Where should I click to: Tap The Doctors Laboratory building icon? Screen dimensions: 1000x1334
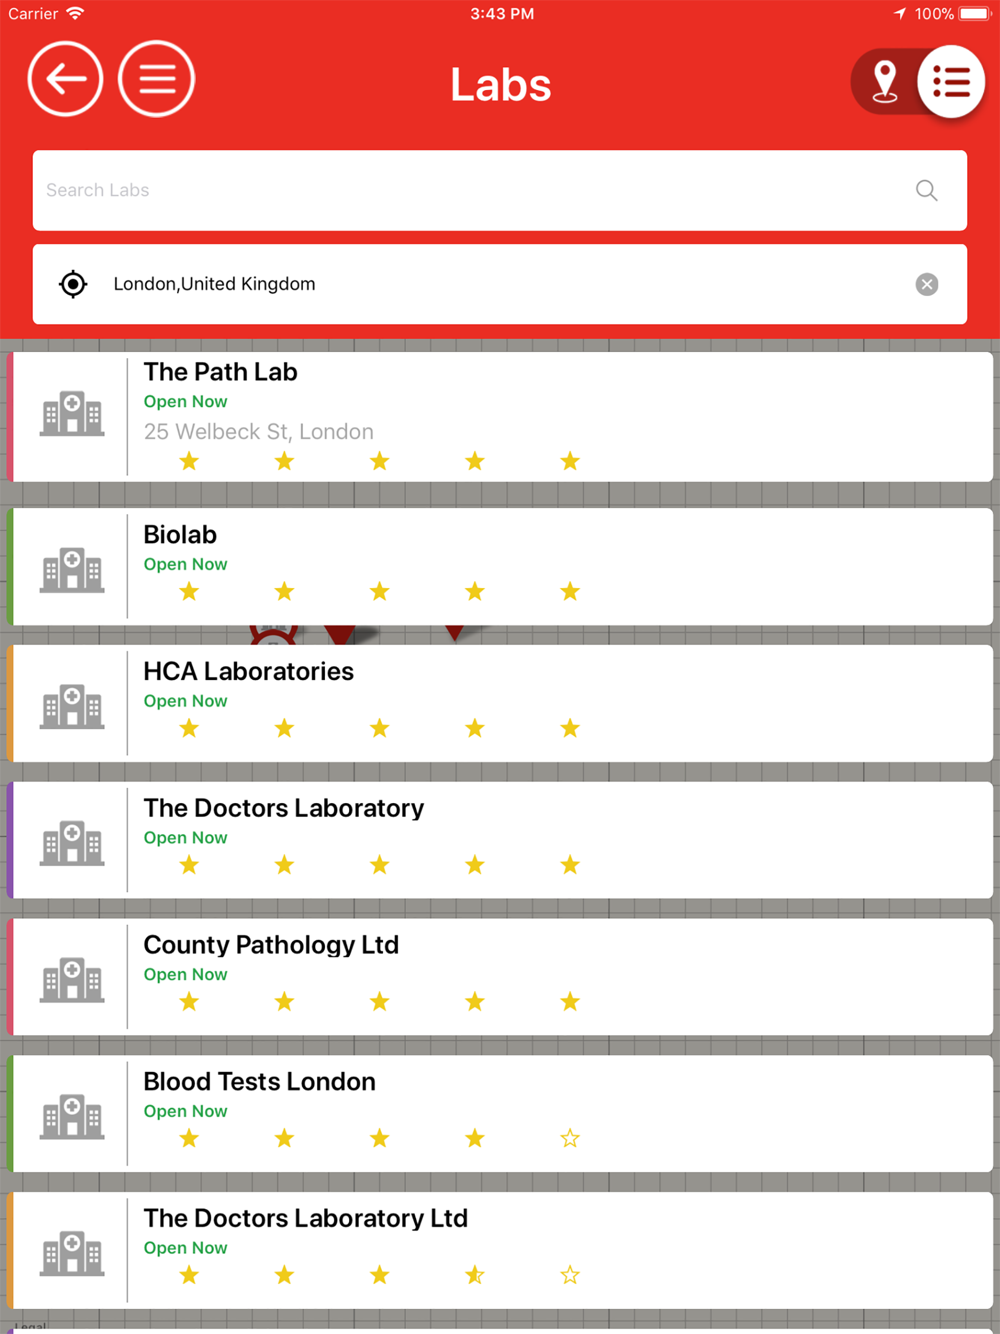pyautogui.click(x=72, y=843)
